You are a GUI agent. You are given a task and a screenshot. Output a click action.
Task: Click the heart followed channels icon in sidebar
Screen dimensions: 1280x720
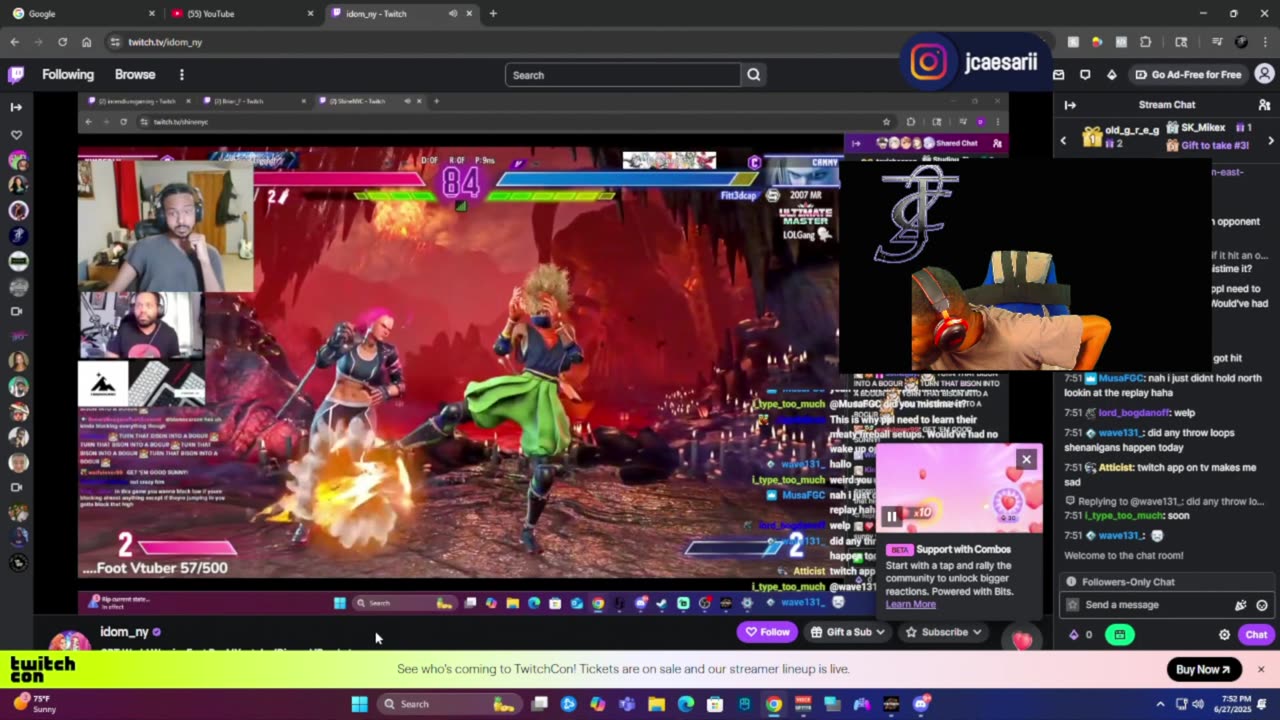(x=16, y=134)
